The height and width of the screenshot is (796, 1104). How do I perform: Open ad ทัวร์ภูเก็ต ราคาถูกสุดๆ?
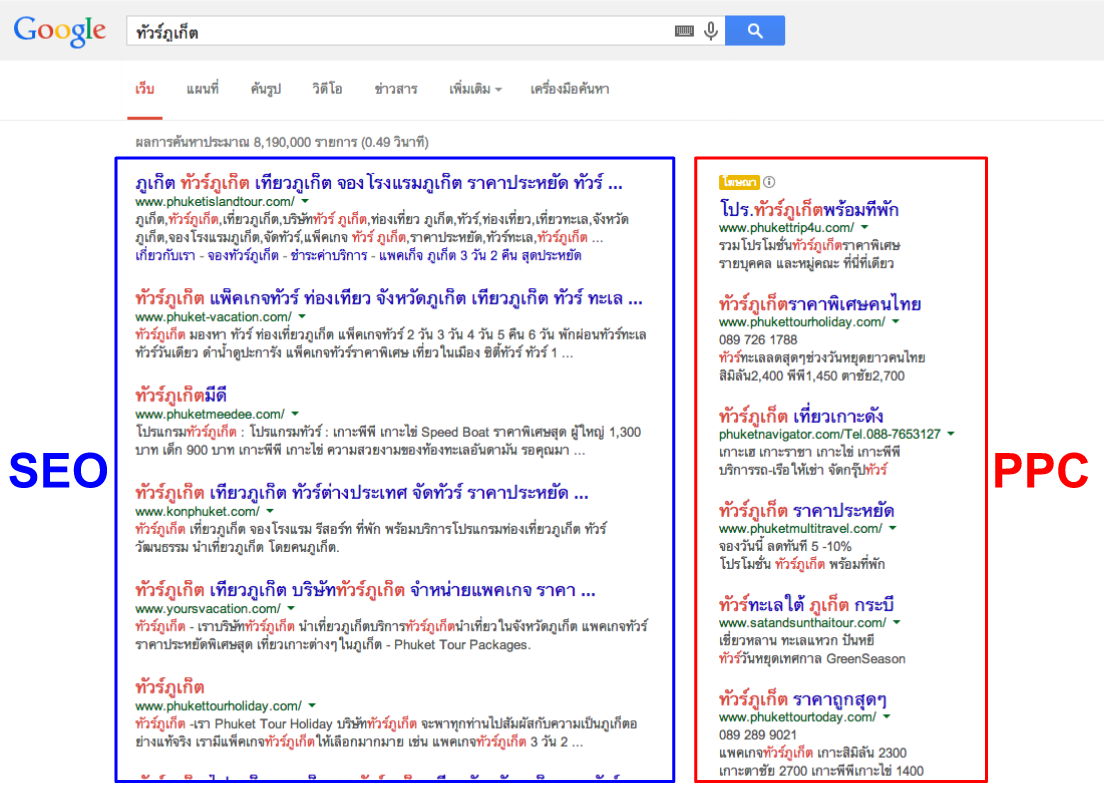coord(803,699)
